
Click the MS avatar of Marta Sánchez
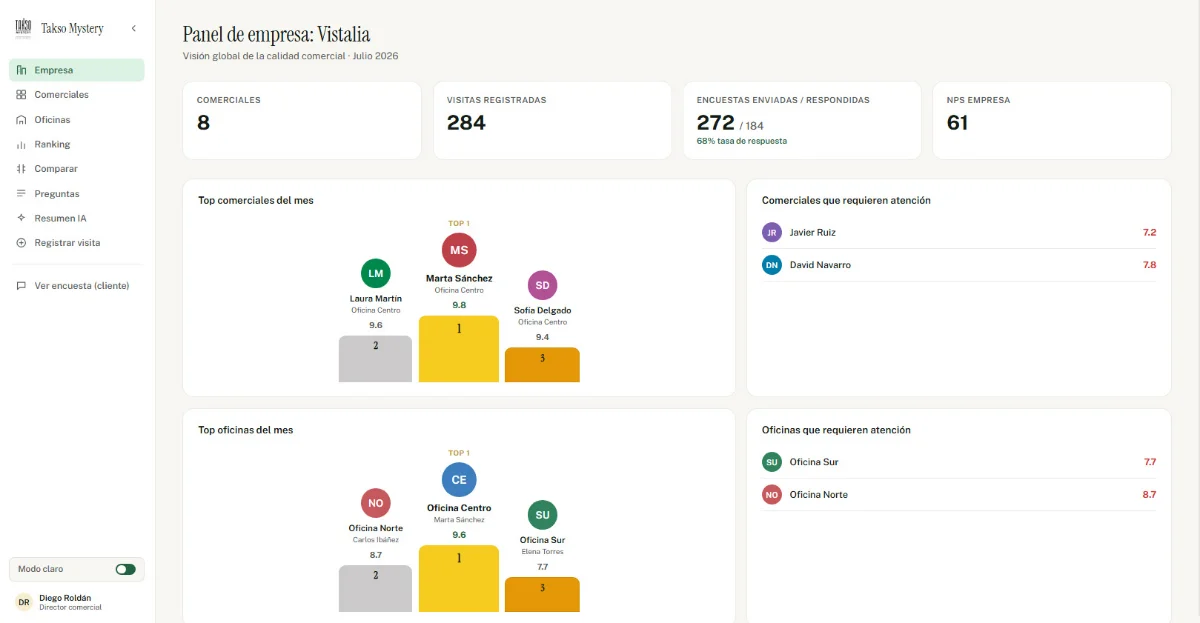[x=459, y=250]
